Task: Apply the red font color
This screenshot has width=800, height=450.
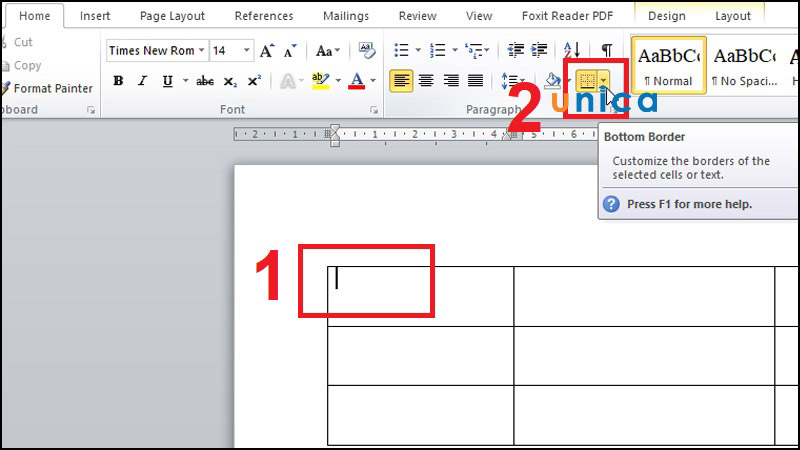Action: point(357,81)
